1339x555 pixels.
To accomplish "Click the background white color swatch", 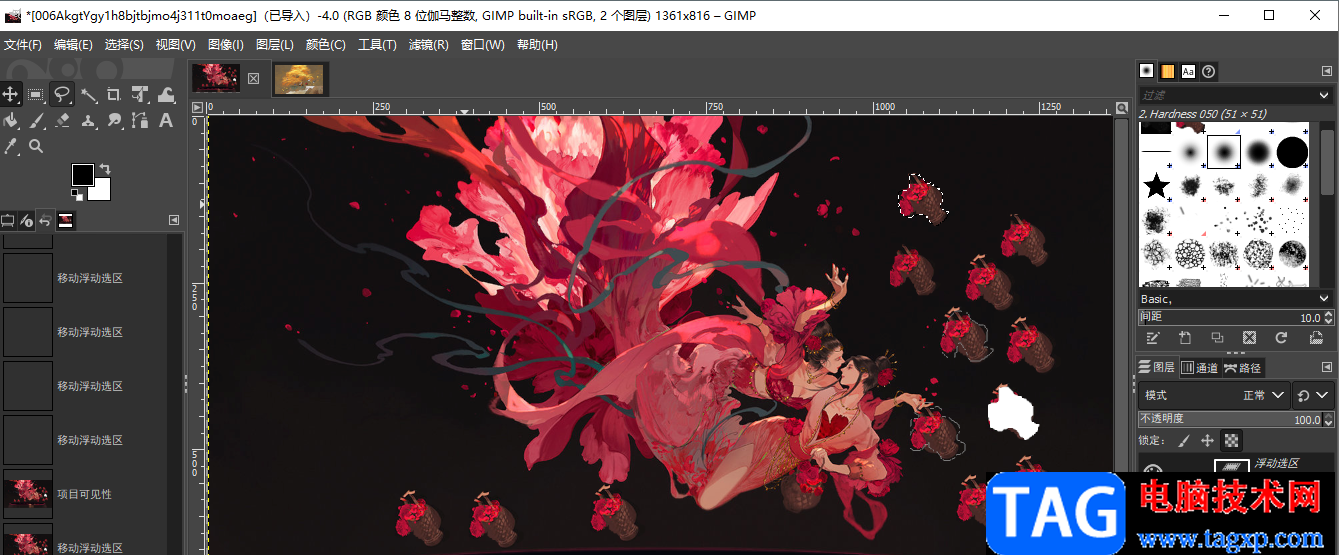I will (101, 191).
